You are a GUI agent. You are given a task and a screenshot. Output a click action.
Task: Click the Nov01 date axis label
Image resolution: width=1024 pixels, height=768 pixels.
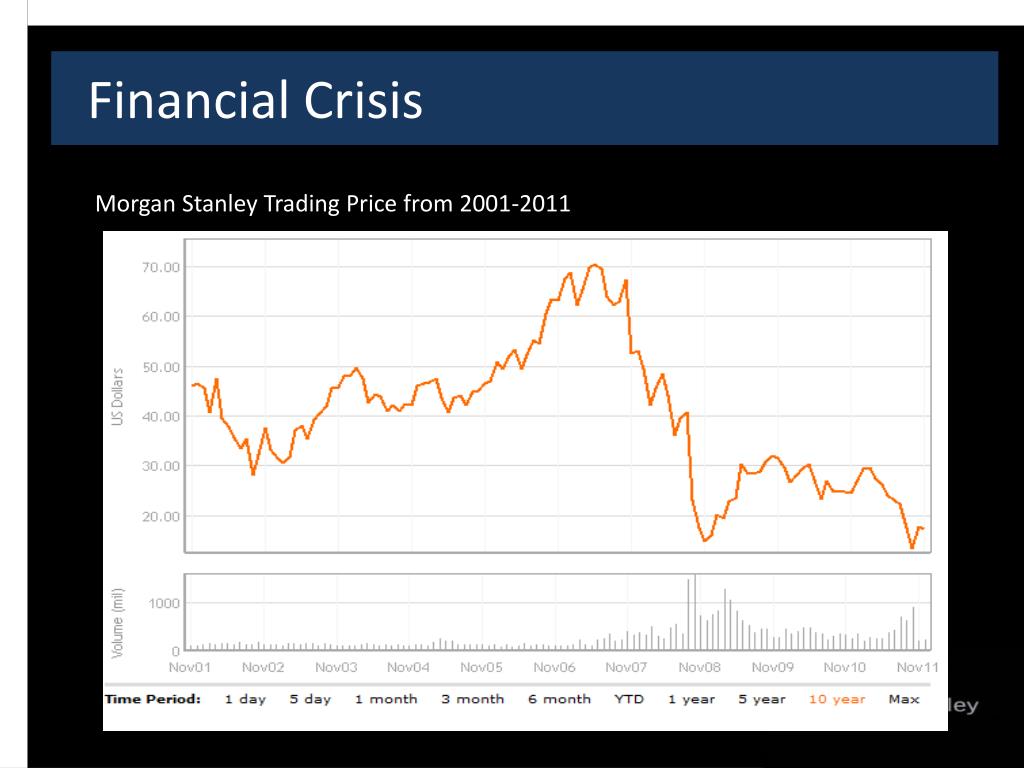[x=190, y=667]
